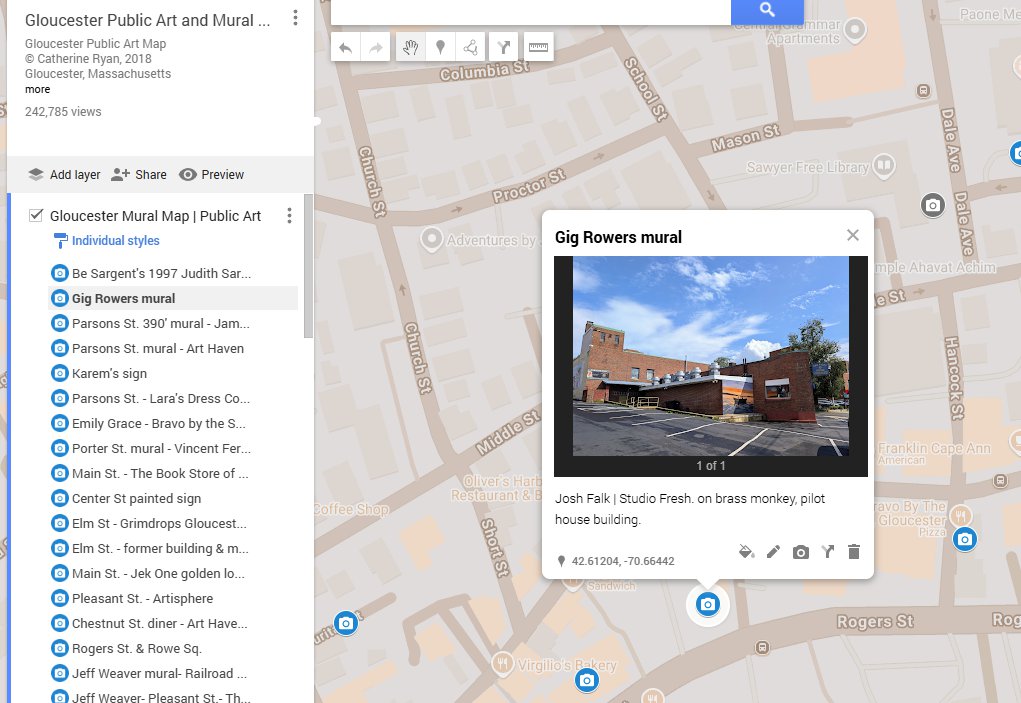
Task: Open the paint bucket style icon in popup
Action: click(x=745, y=551)
